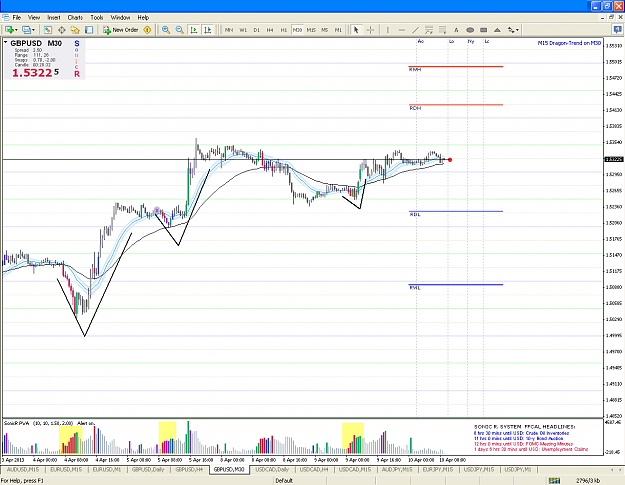This screenshot has height=485, width=625.
Task: Open the Charts menu
Action: pyautogui.click(x=75, y=18)
